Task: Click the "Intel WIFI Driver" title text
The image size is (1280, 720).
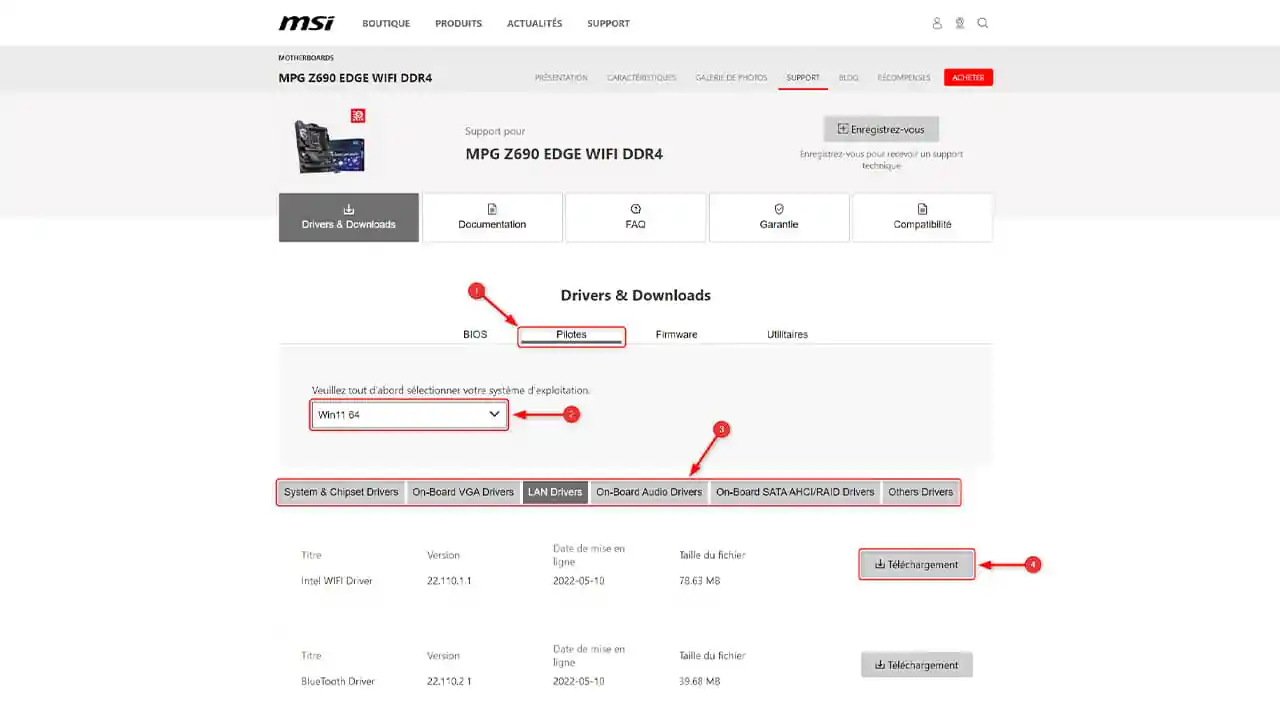Action: point(337,581)
